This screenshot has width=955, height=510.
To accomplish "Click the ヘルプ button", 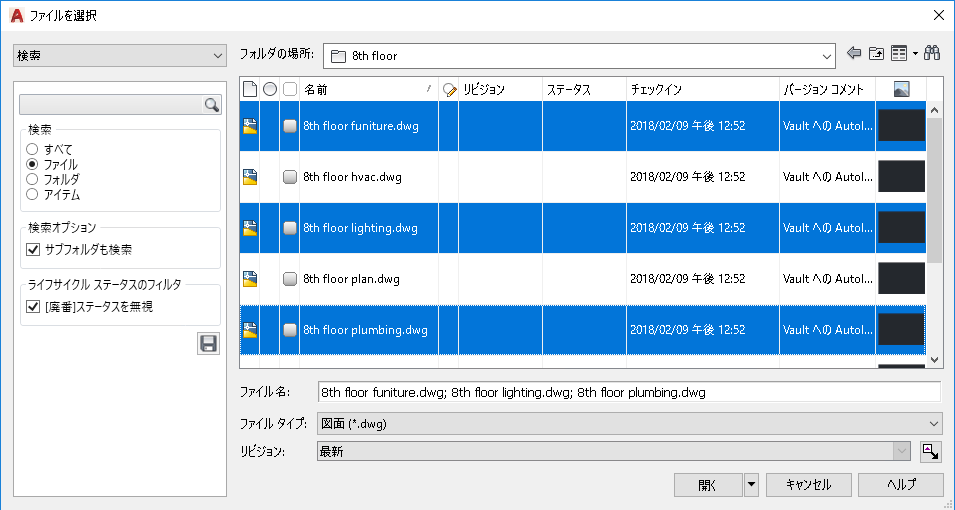I will (x=901, y=485).
